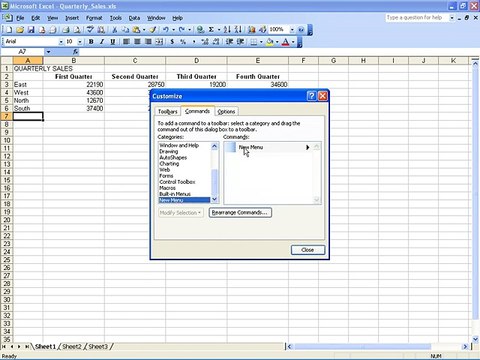Select the Format Painter brush
Viewport: 480px width, 360px height.
pos(153,30)
